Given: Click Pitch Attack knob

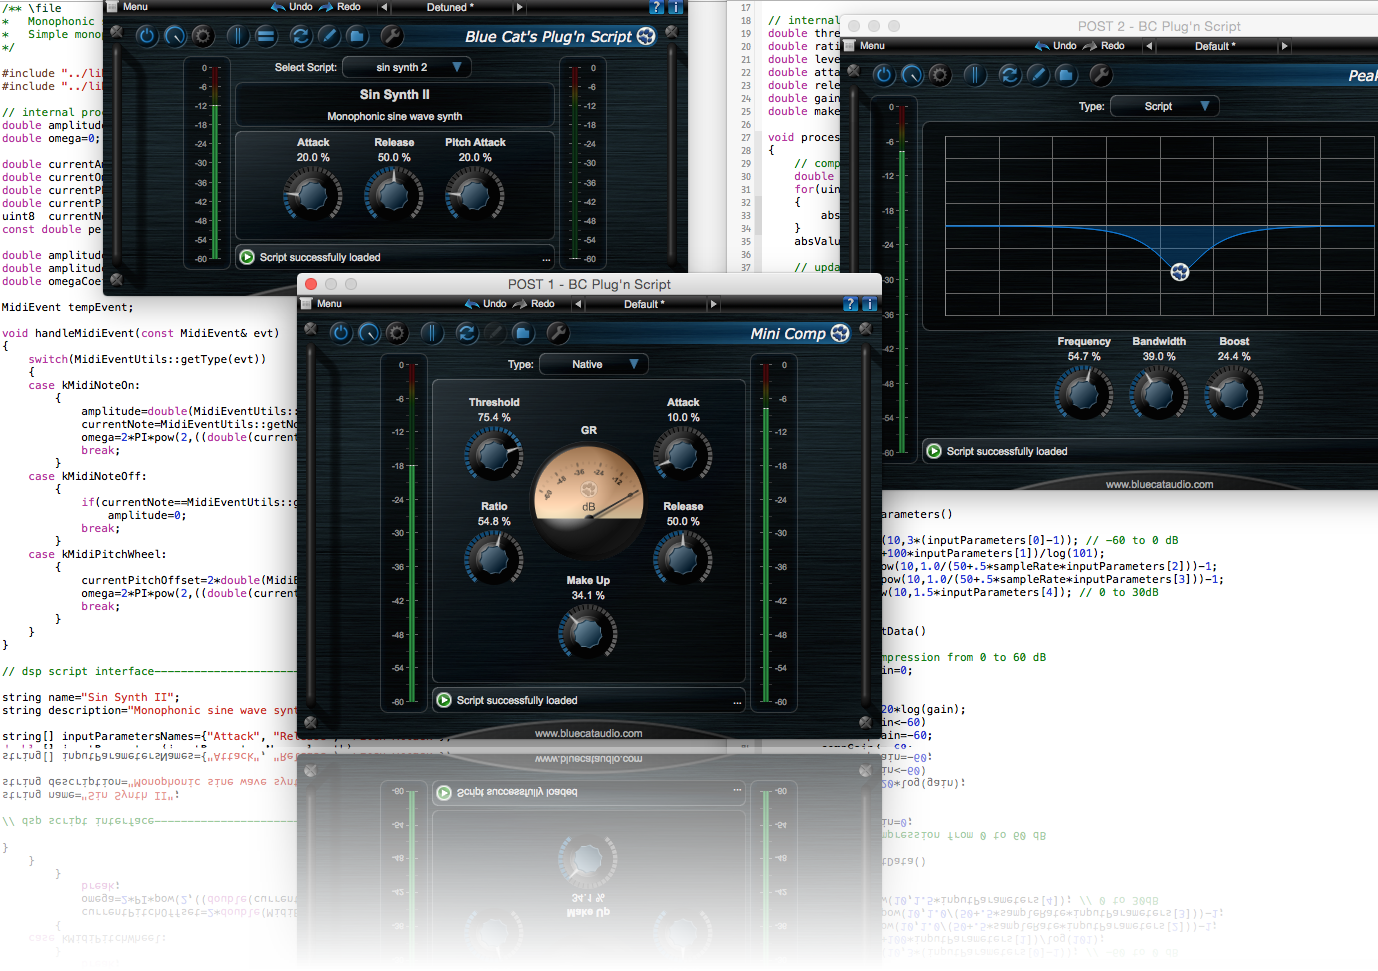Looking at the screenshot, I should (475, 194).
